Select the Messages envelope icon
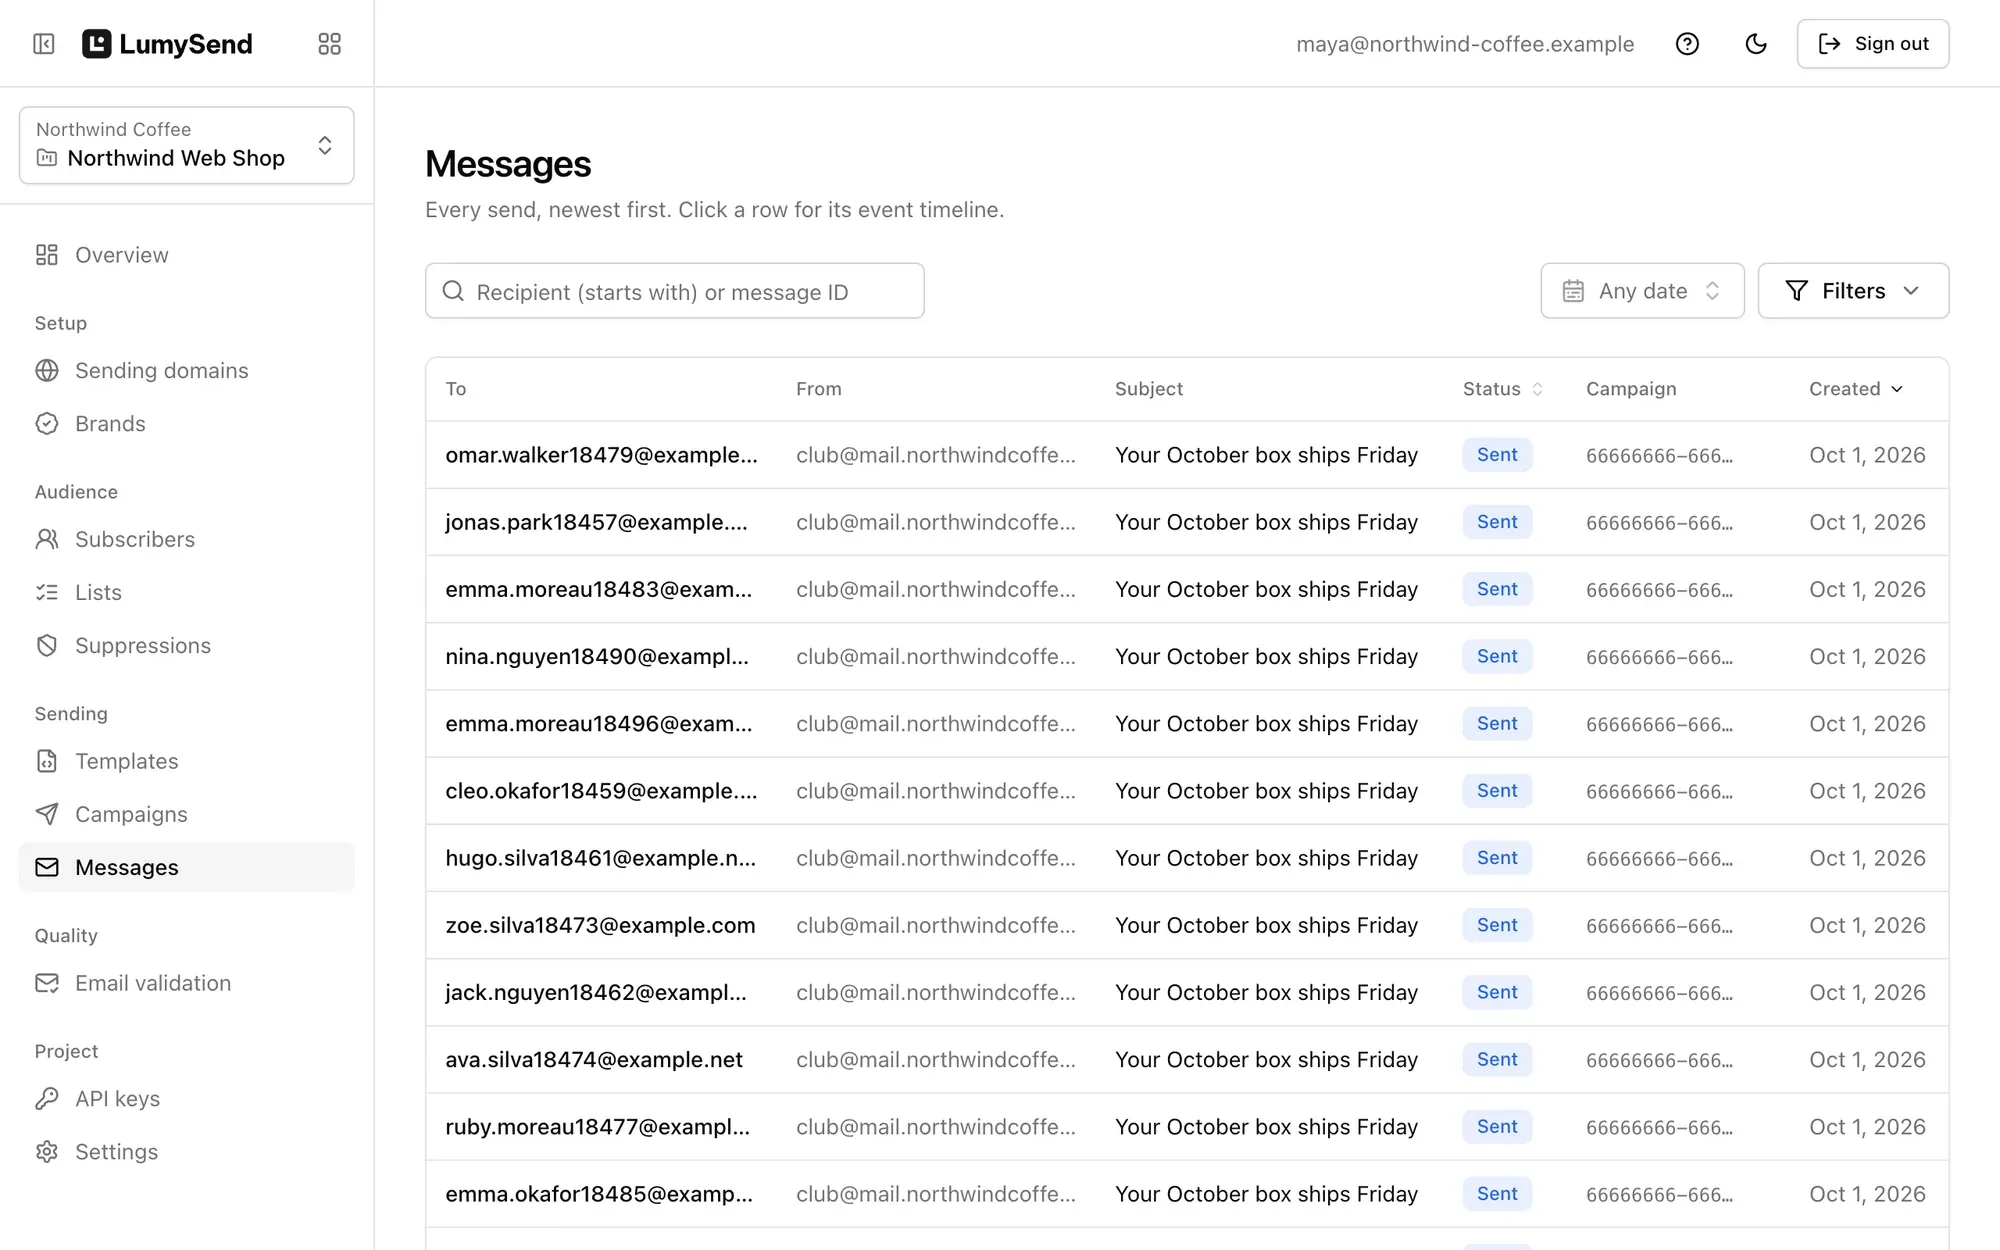The image size is (2000, 1250). [x=47, y=868]
